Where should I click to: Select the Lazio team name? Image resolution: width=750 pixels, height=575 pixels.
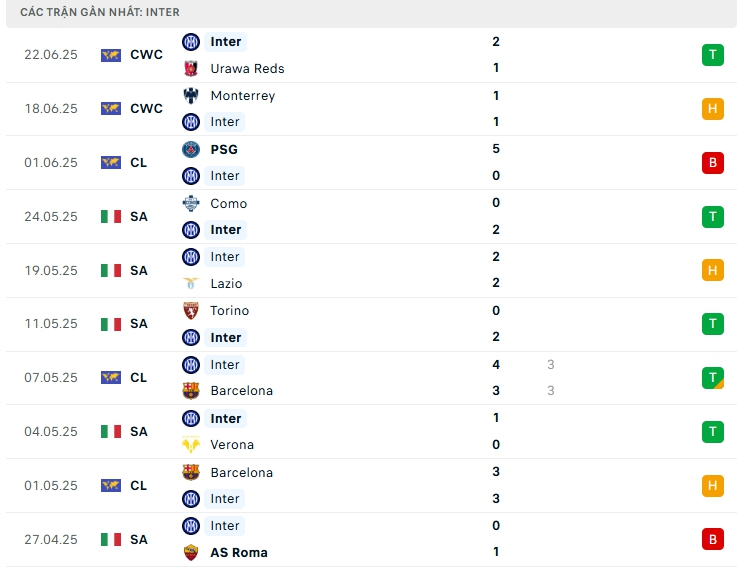click(x=227, y=284)
